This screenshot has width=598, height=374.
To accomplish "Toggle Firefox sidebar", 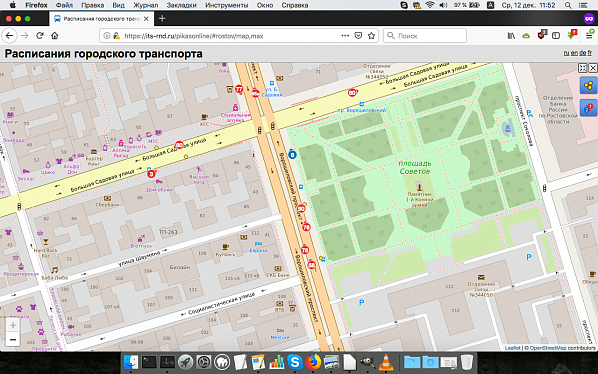I will click(556, 35).
